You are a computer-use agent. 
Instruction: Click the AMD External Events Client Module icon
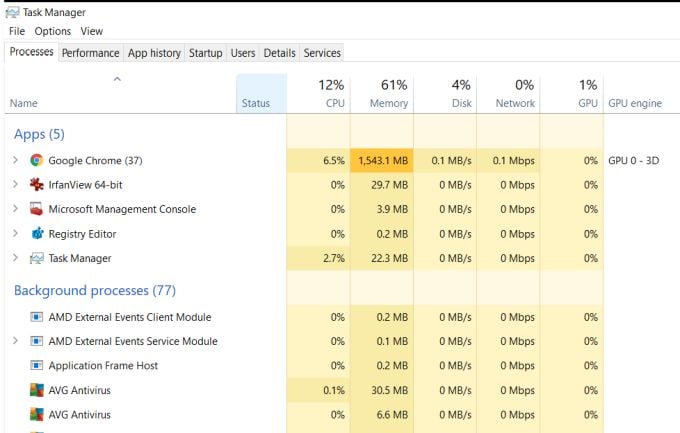click(36, 317)
